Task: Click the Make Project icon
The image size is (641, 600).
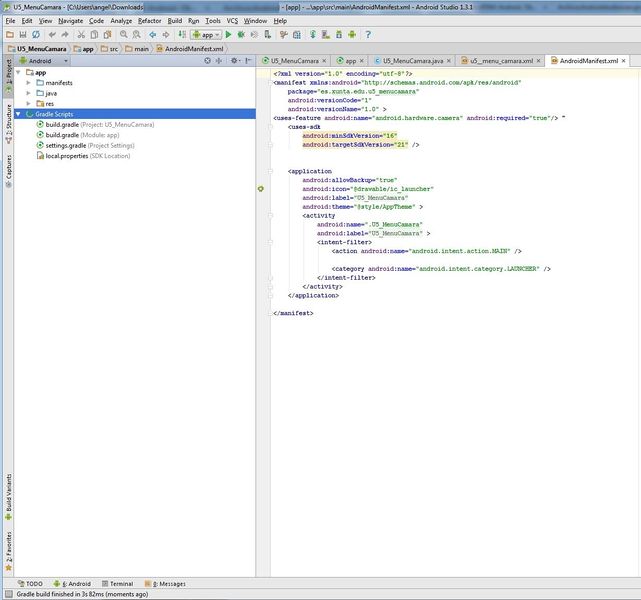Action: (x=182, y=35)
